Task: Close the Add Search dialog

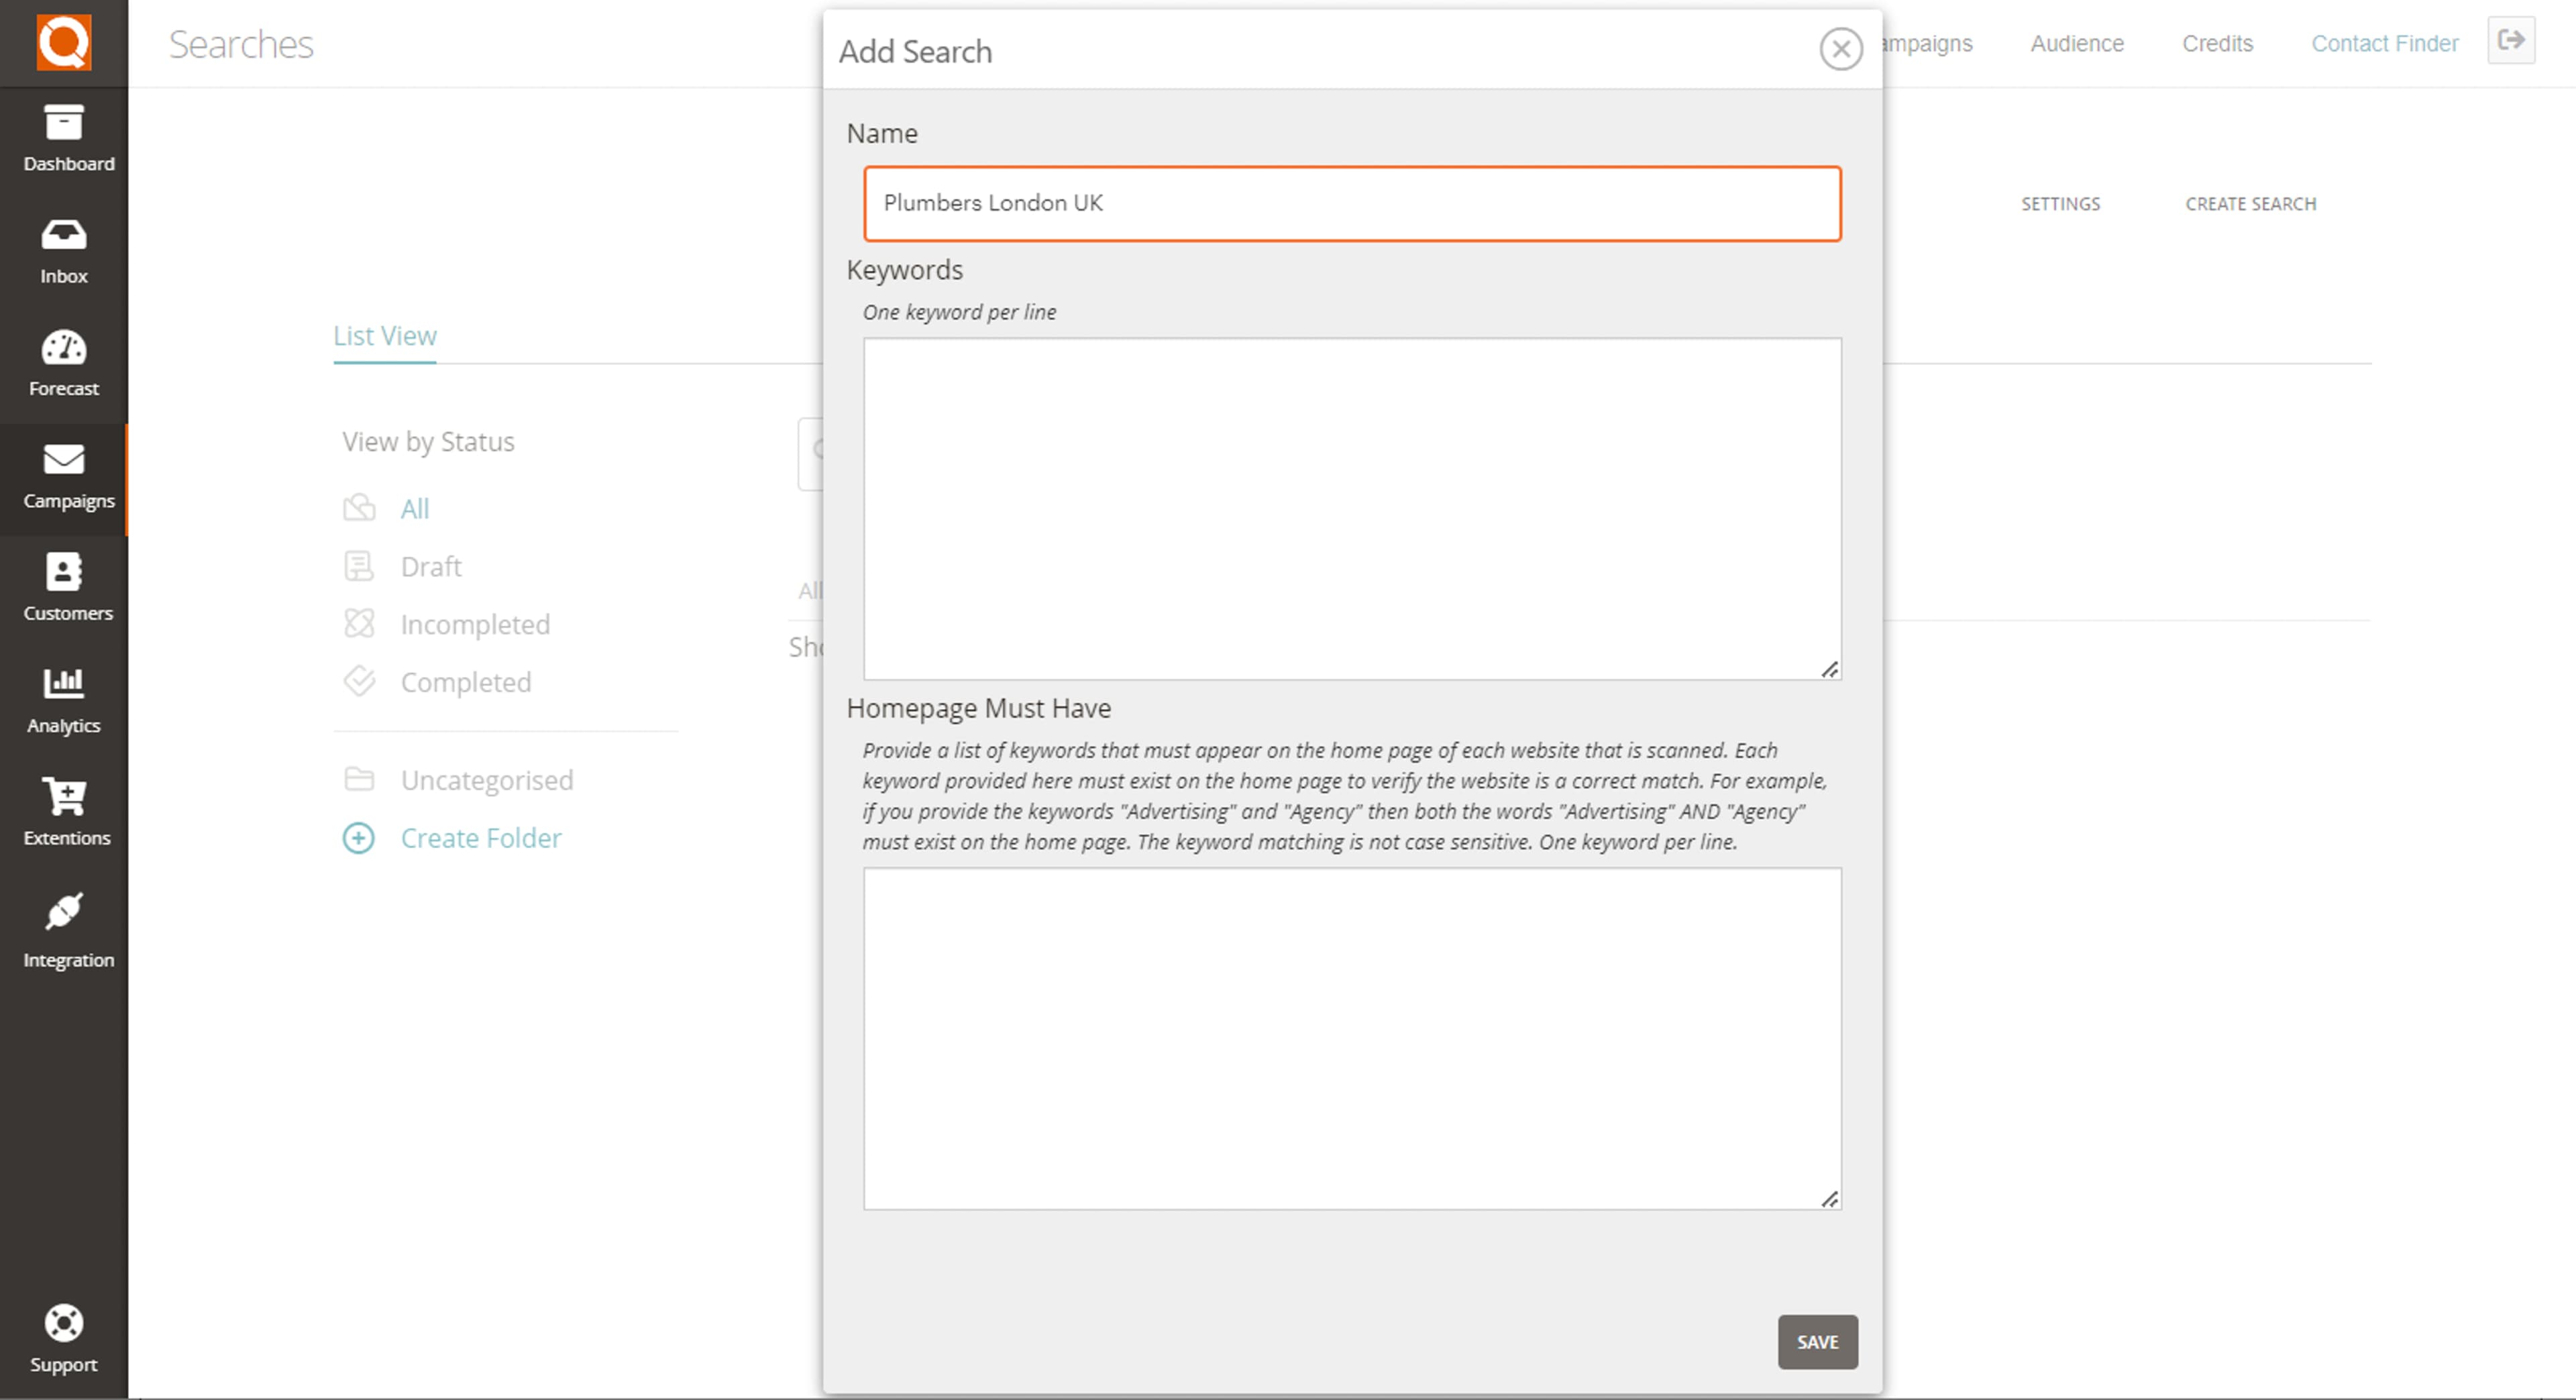Action: [x=1841, y=49]
